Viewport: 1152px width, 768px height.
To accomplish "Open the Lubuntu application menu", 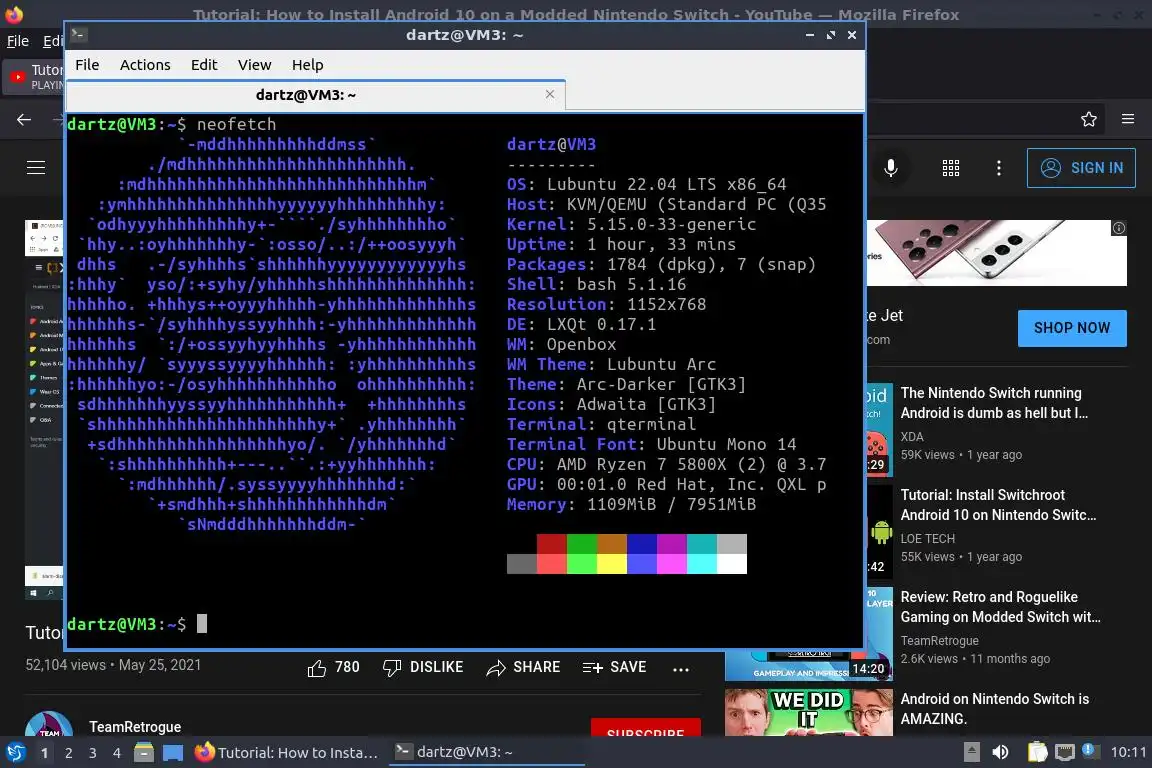I will 15,752.
